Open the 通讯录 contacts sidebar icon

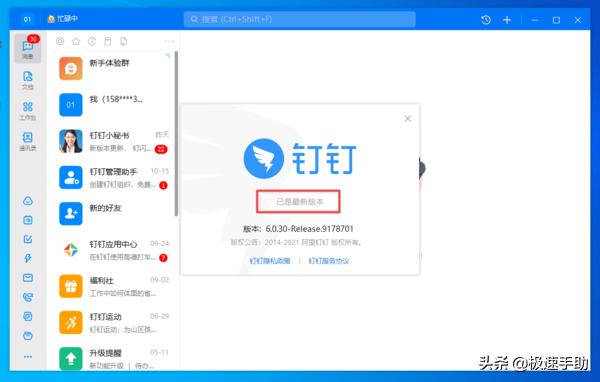pyautogui.click(x=28, y=141)
